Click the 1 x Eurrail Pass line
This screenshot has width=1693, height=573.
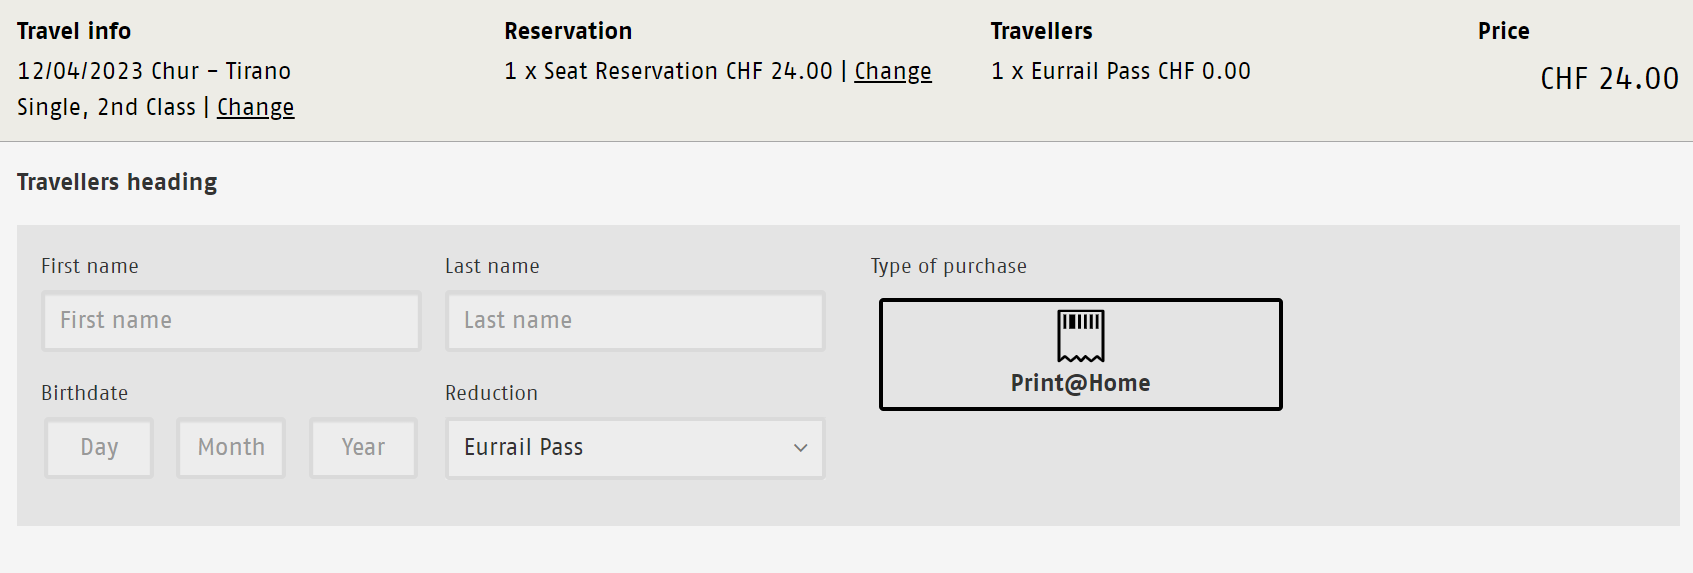(1121, 71)
